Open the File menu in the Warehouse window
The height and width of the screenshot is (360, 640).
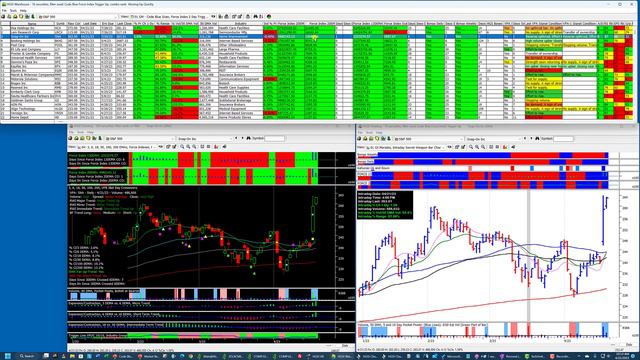4,10
